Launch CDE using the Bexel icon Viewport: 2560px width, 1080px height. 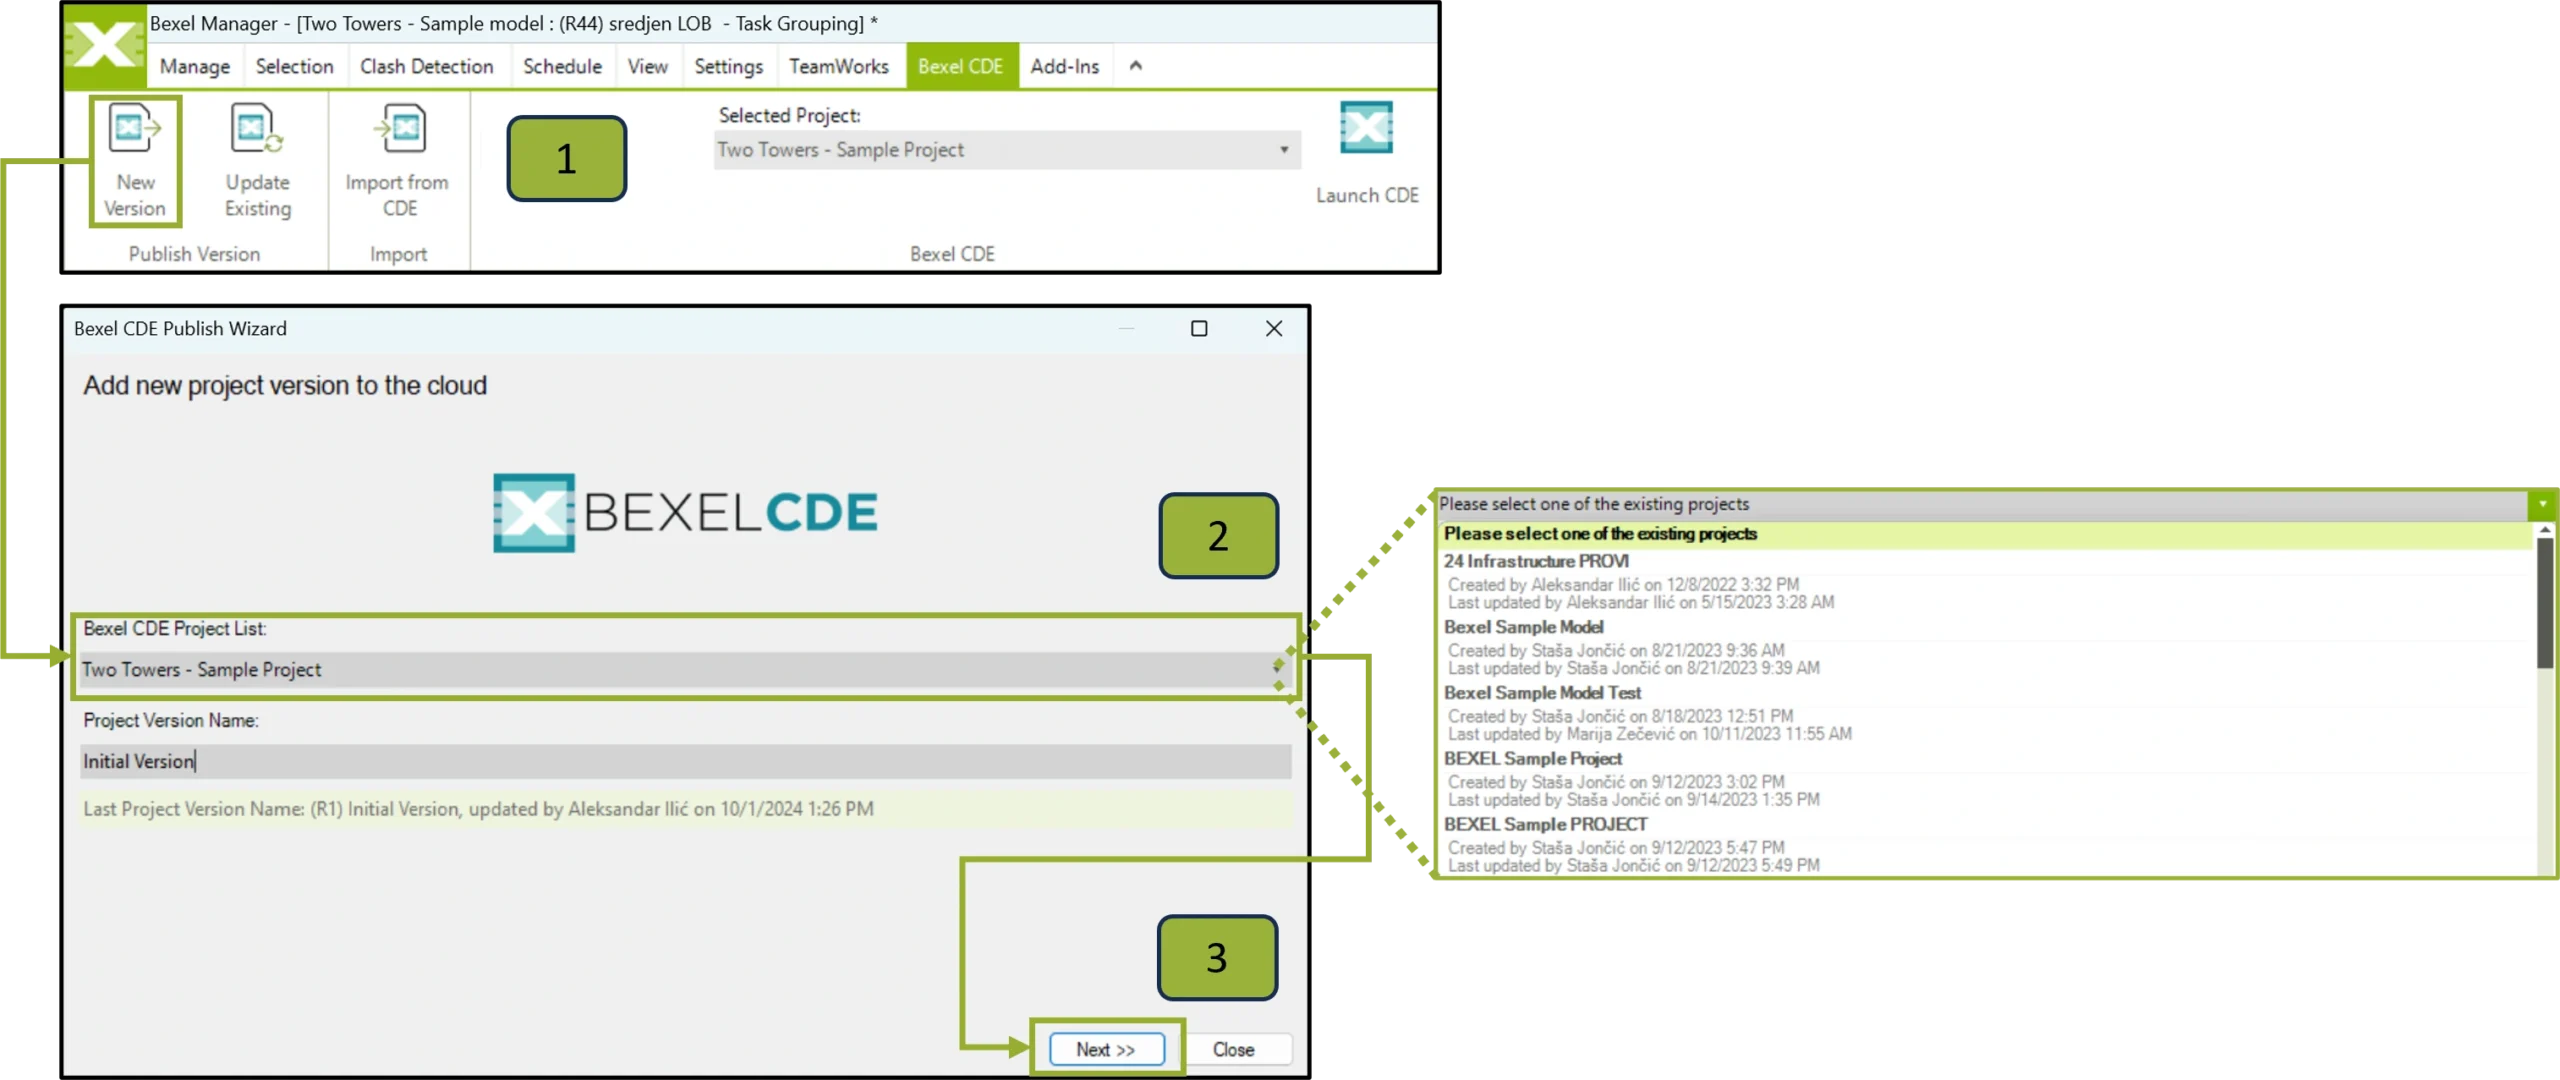click(x=1366, y=127)
